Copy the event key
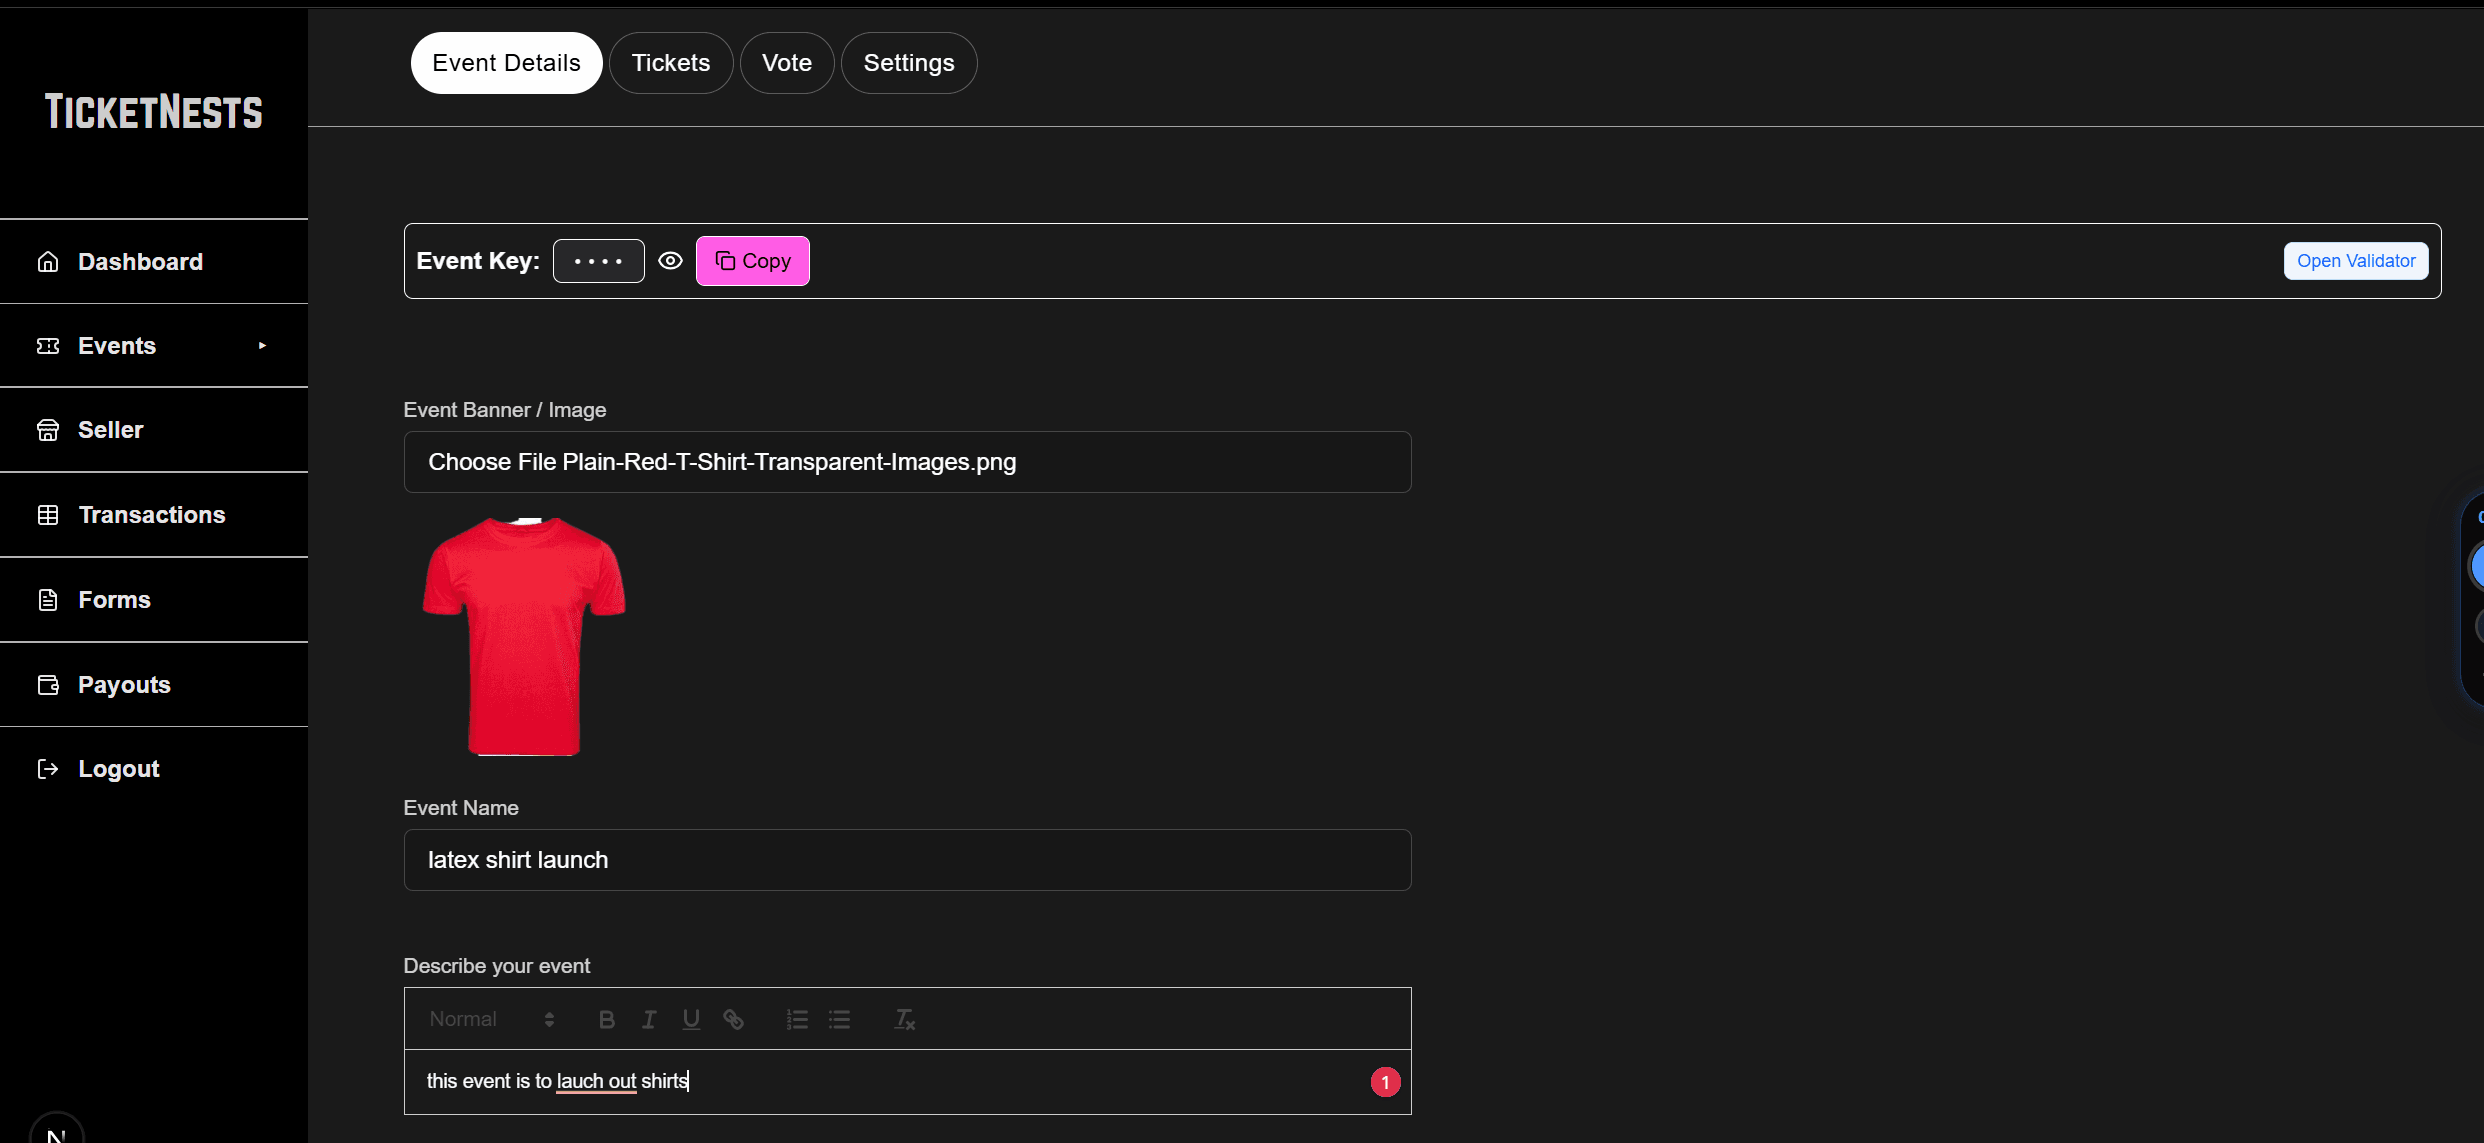 [x=753, y=261]
